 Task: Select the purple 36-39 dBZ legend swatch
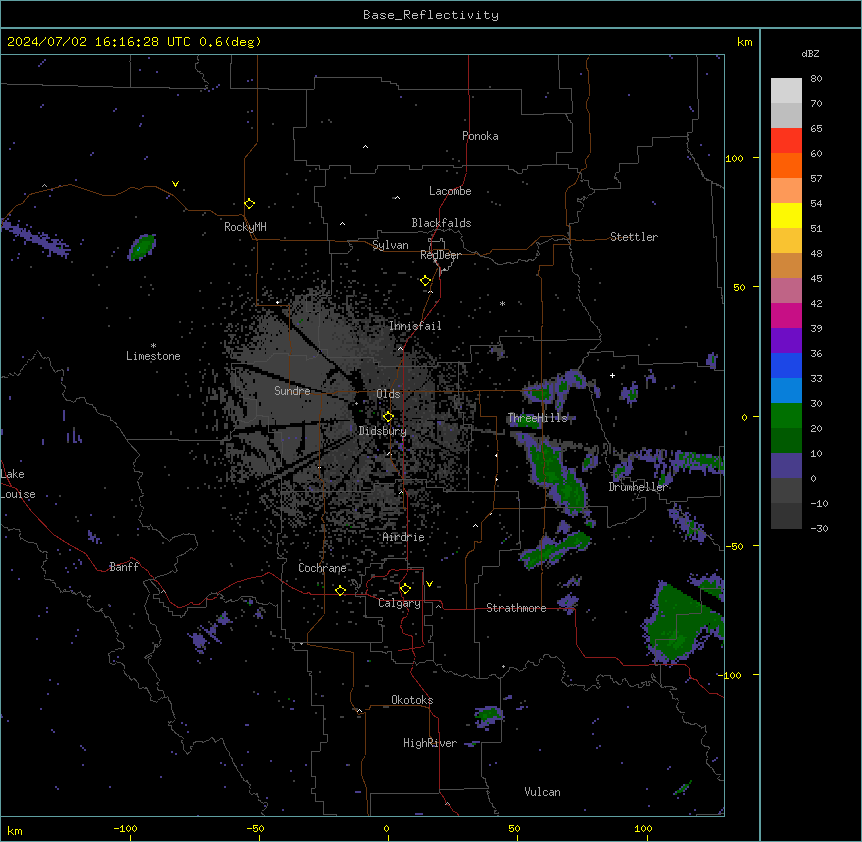click(x=786, y=340)
